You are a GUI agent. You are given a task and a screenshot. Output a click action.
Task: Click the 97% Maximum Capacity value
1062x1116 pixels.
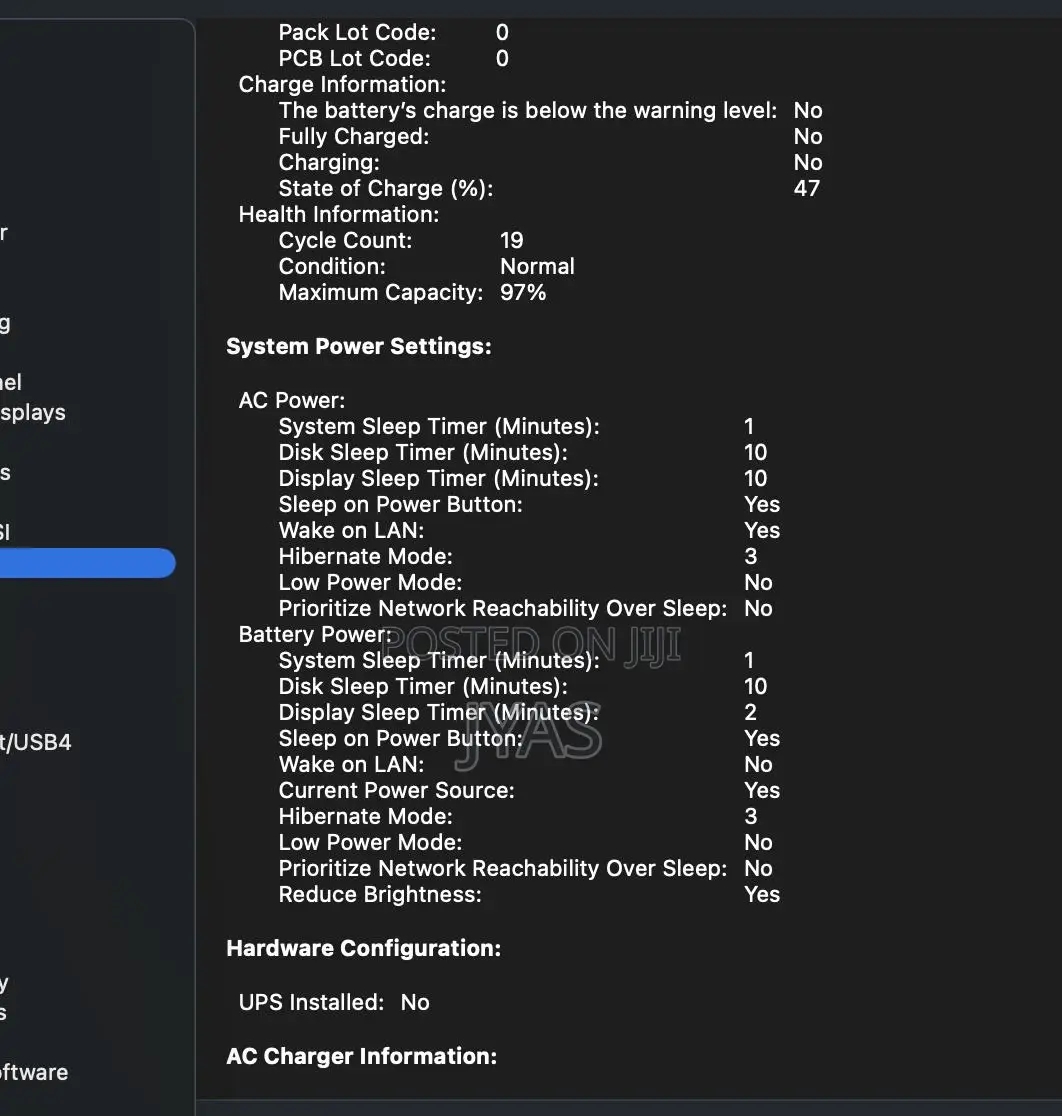click(x=523, y=292)
